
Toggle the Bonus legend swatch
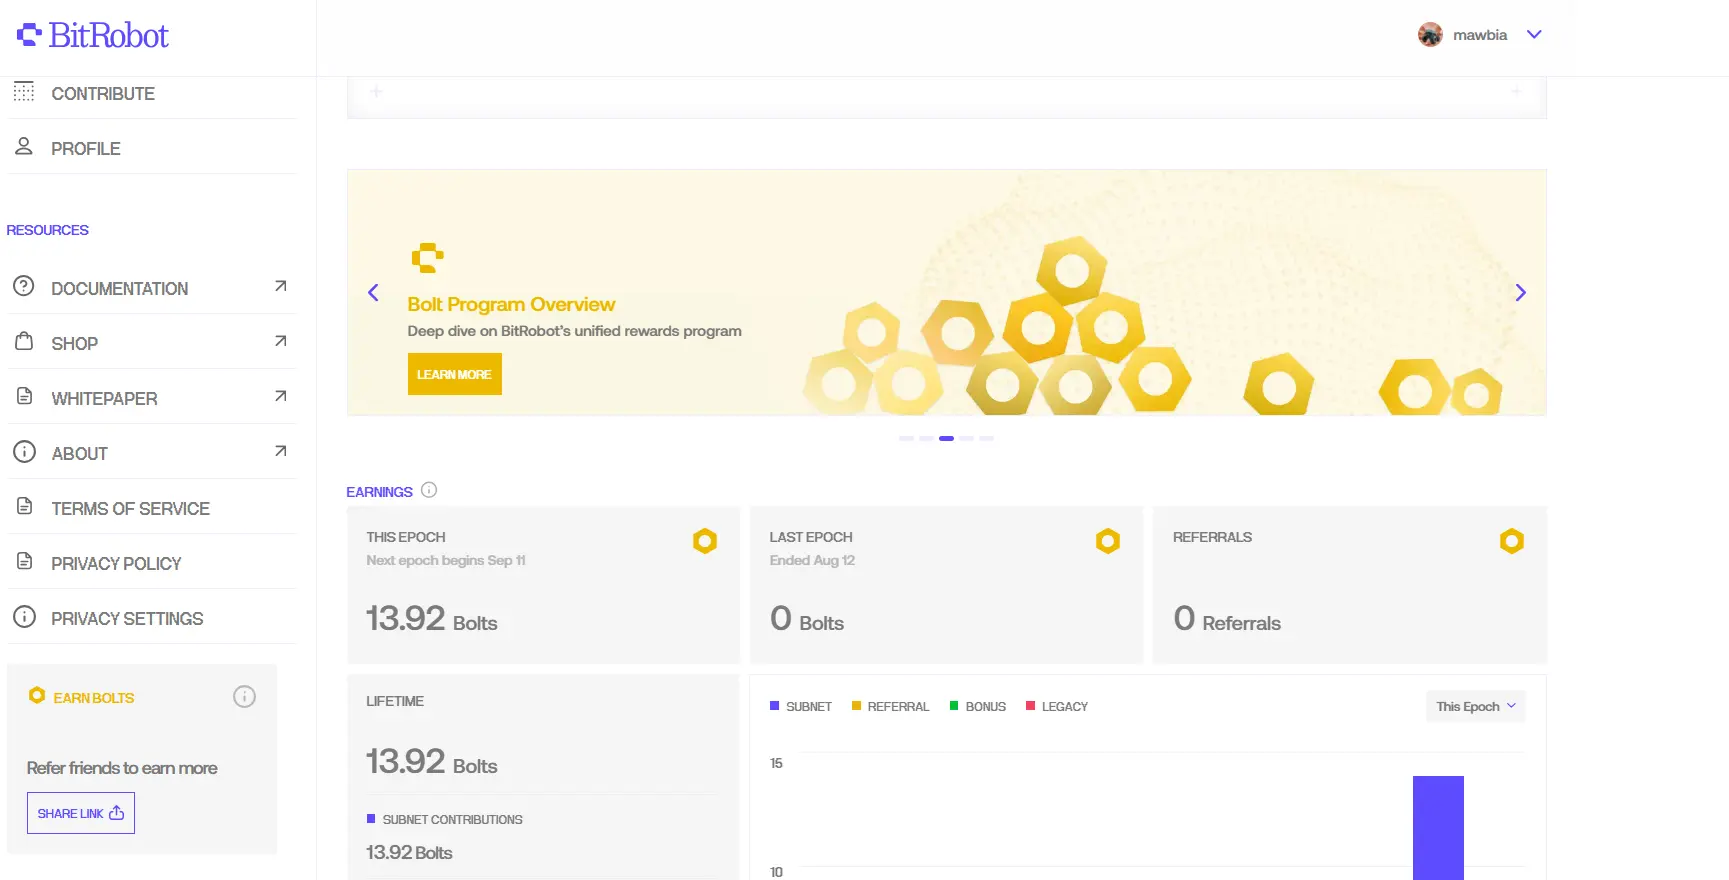coord(954,706)
